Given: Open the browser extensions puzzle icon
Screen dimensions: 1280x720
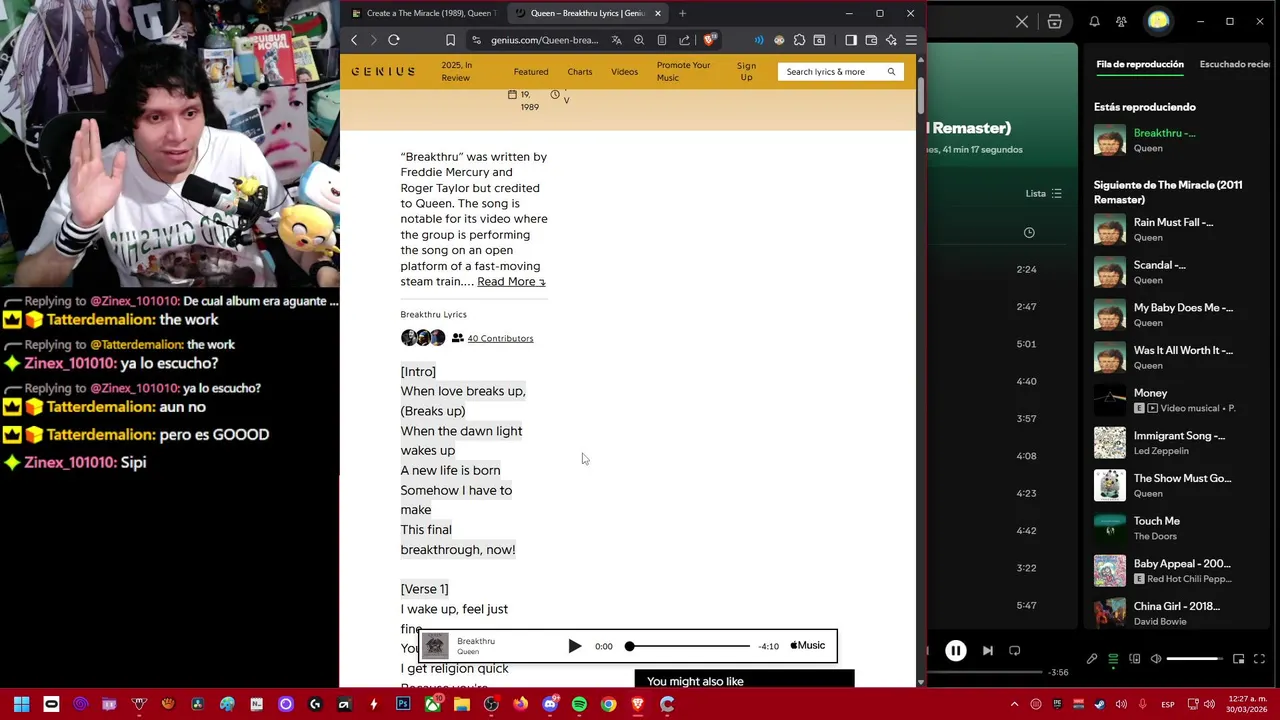Looking at the screenshot, I should (x=799, y=40).
